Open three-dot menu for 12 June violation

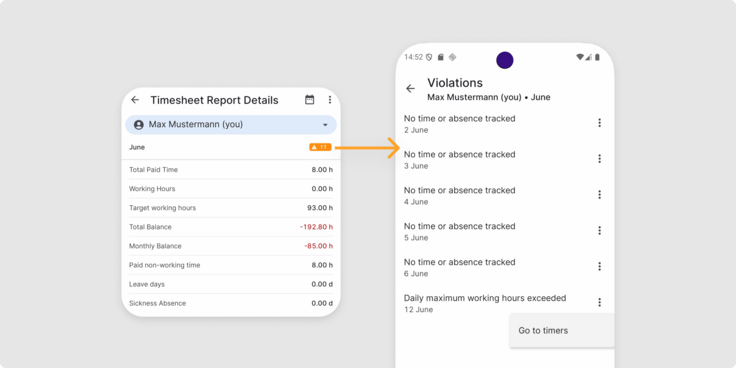point(599,302)
